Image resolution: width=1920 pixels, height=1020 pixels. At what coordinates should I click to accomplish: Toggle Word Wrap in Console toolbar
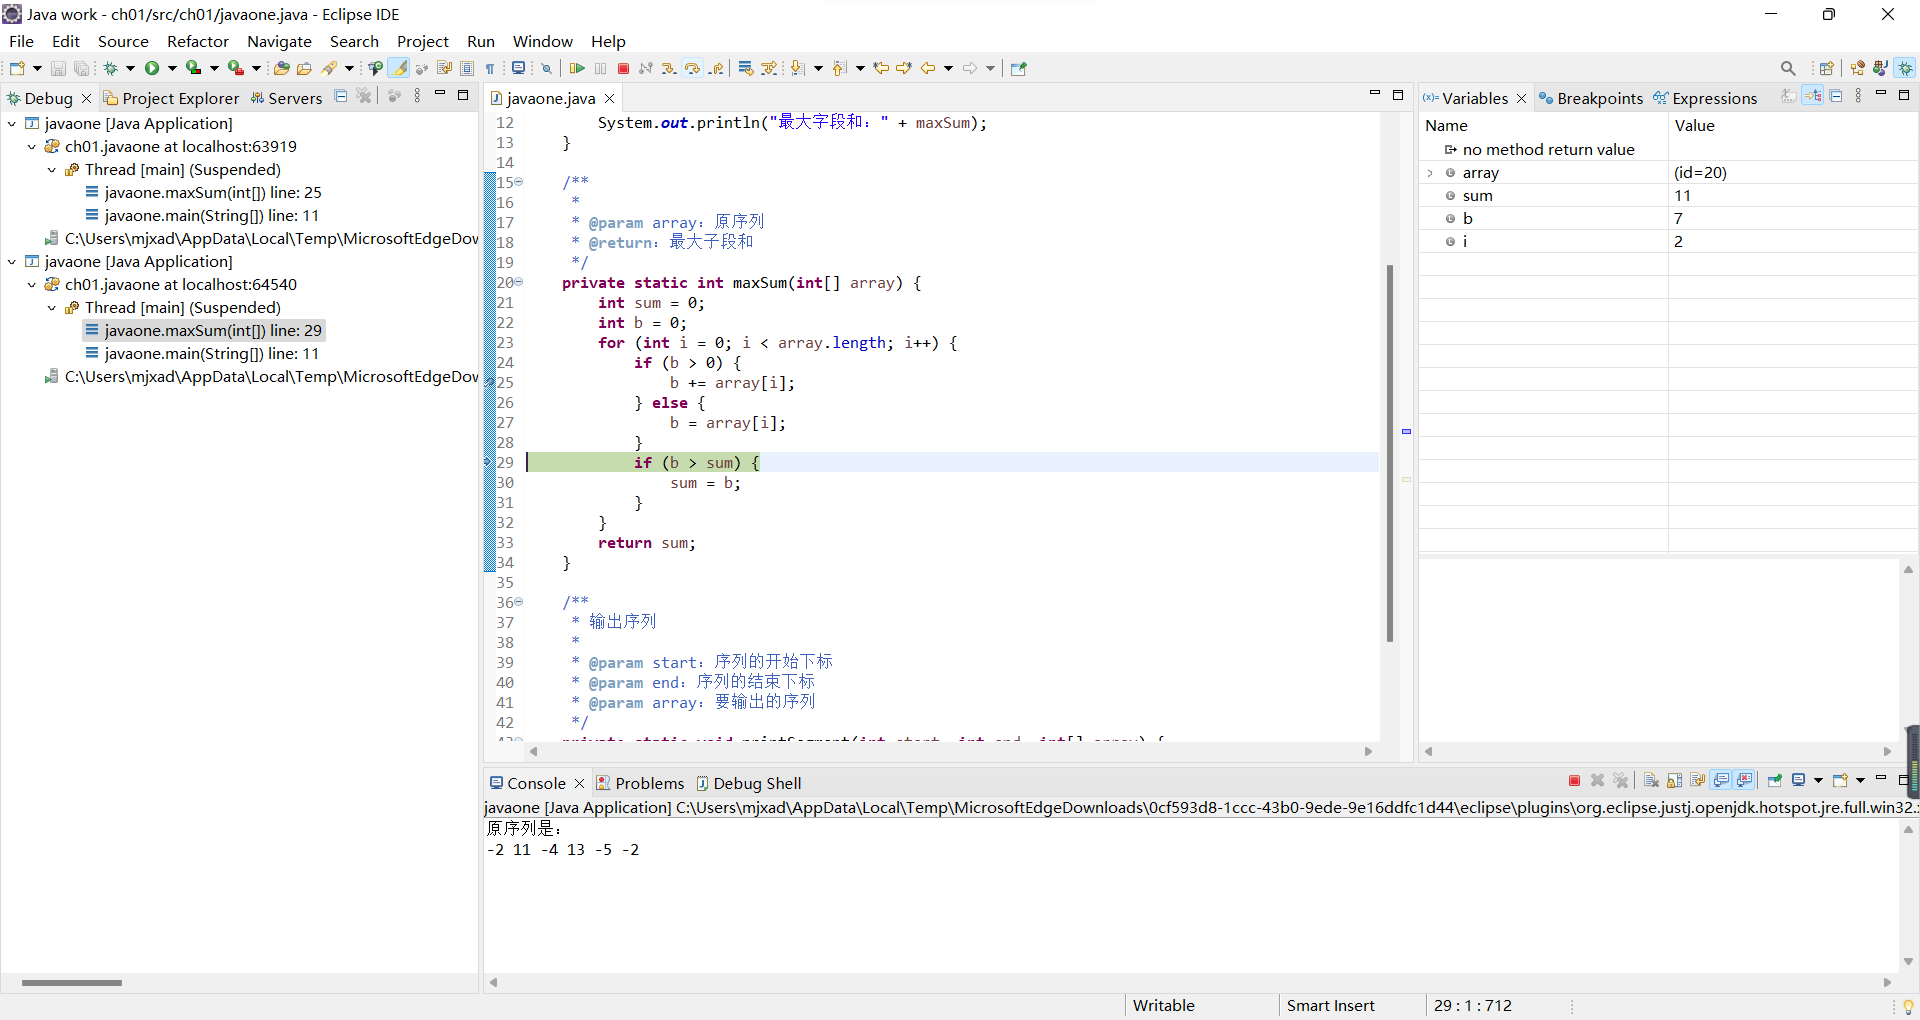click(1698, 780)
